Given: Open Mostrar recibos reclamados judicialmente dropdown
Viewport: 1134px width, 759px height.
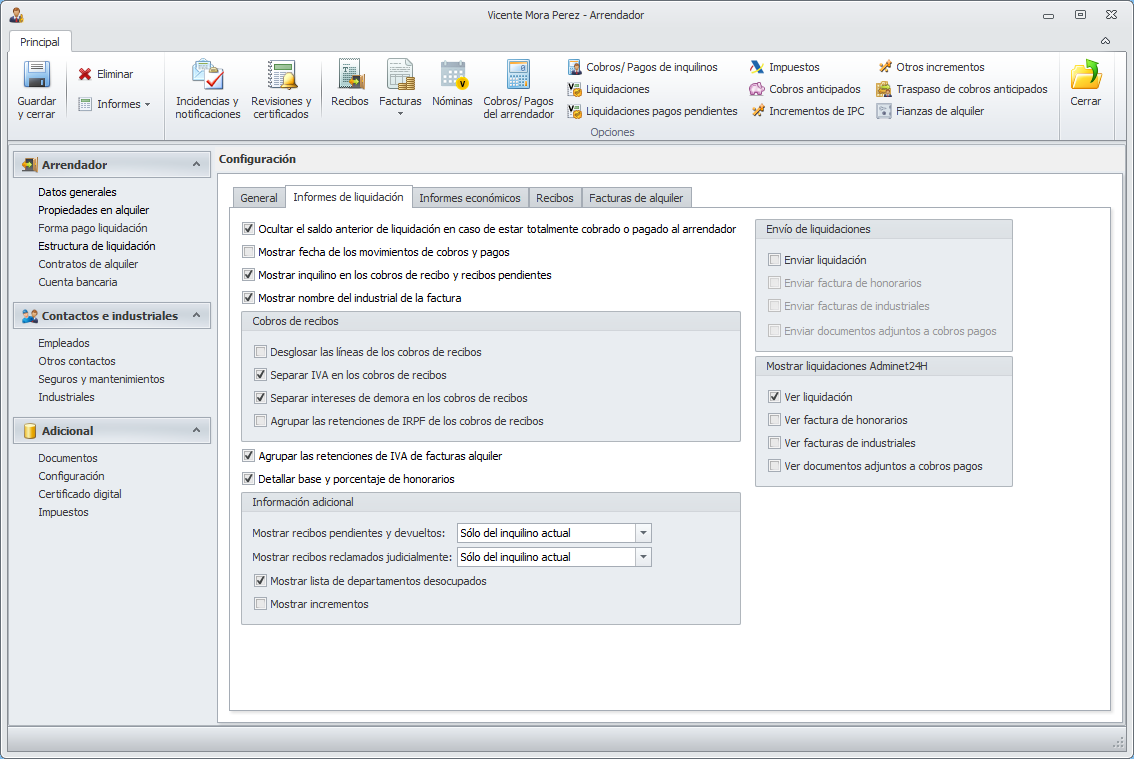Looking at the screenshot, I should (x=643, y=557).
